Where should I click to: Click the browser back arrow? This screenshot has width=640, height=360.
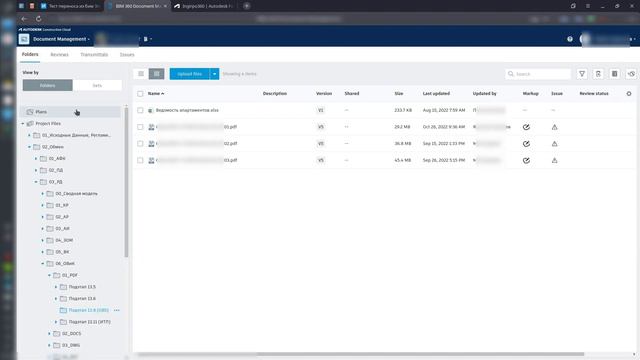pos(24,19)
